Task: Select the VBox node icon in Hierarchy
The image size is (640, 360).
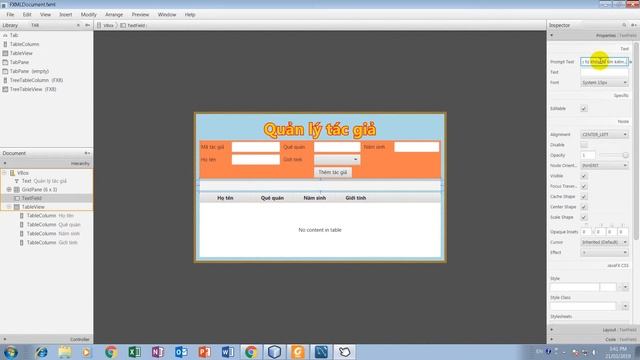Action: point(12,173)
